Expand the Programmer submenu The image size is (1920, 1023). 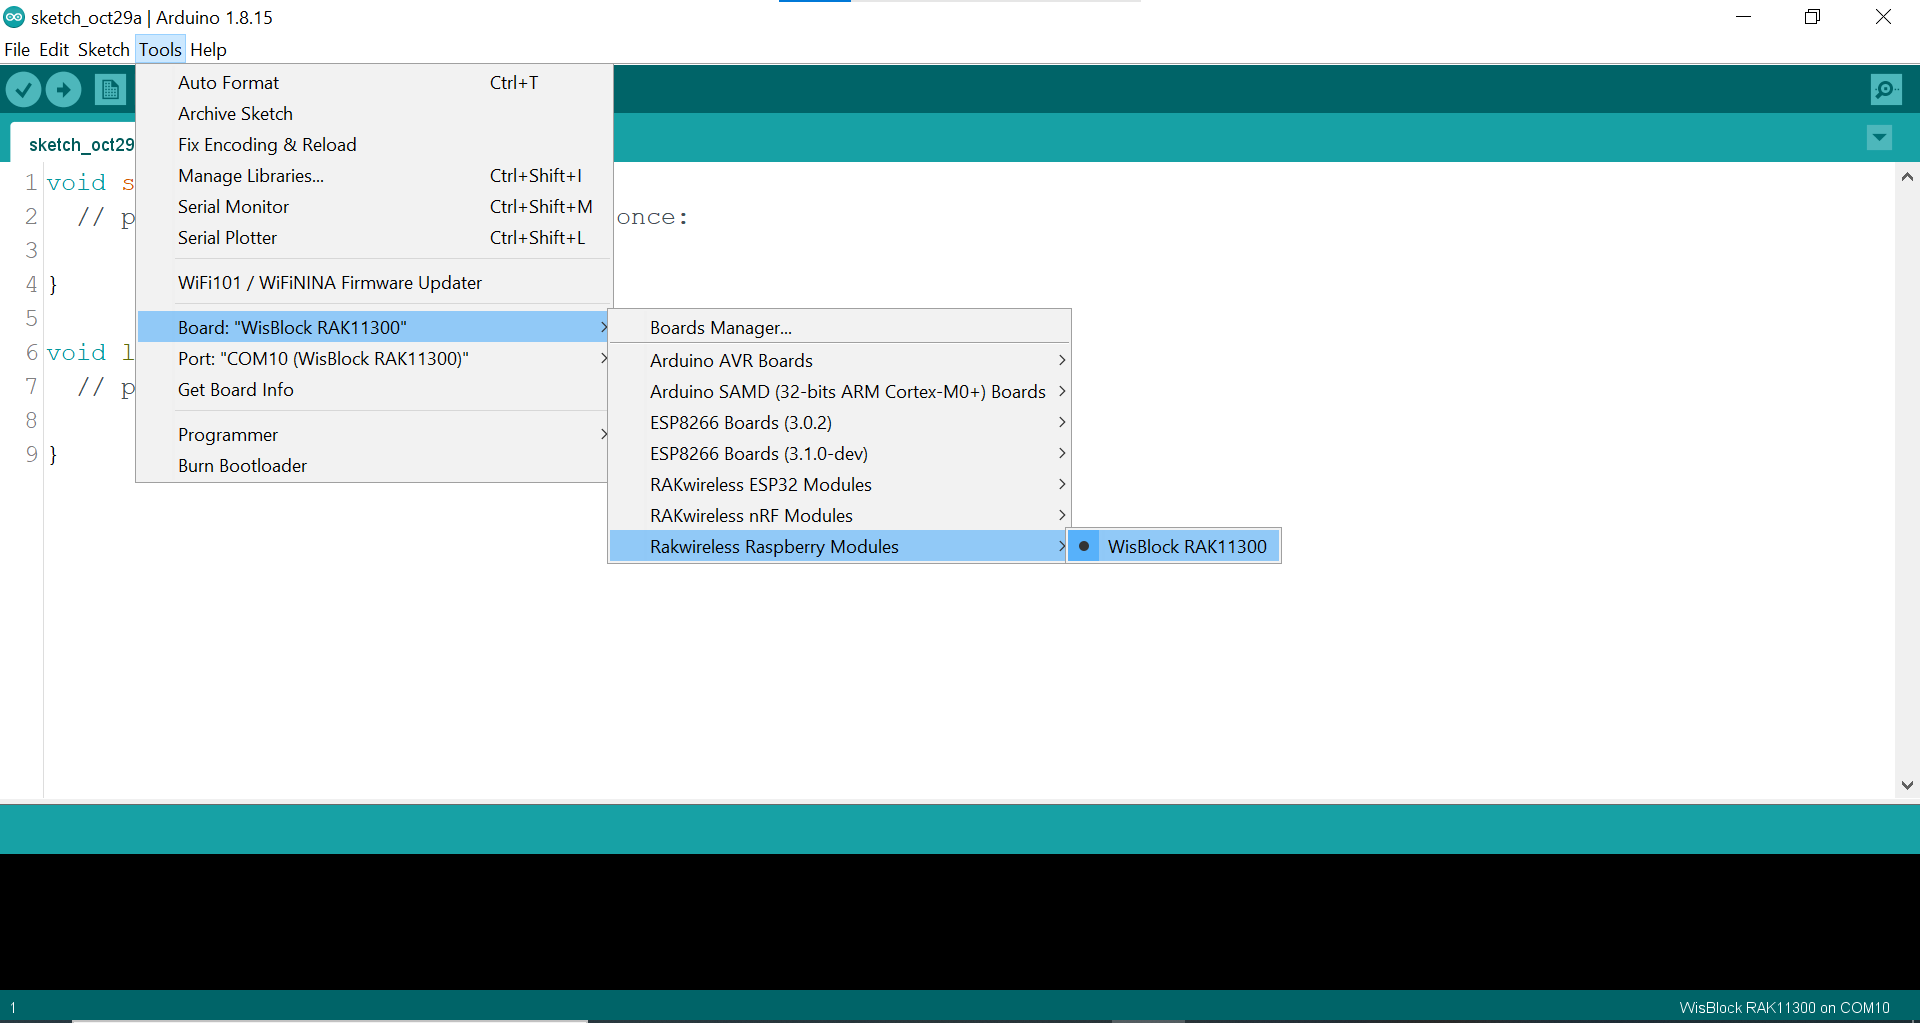pos(374,435)
